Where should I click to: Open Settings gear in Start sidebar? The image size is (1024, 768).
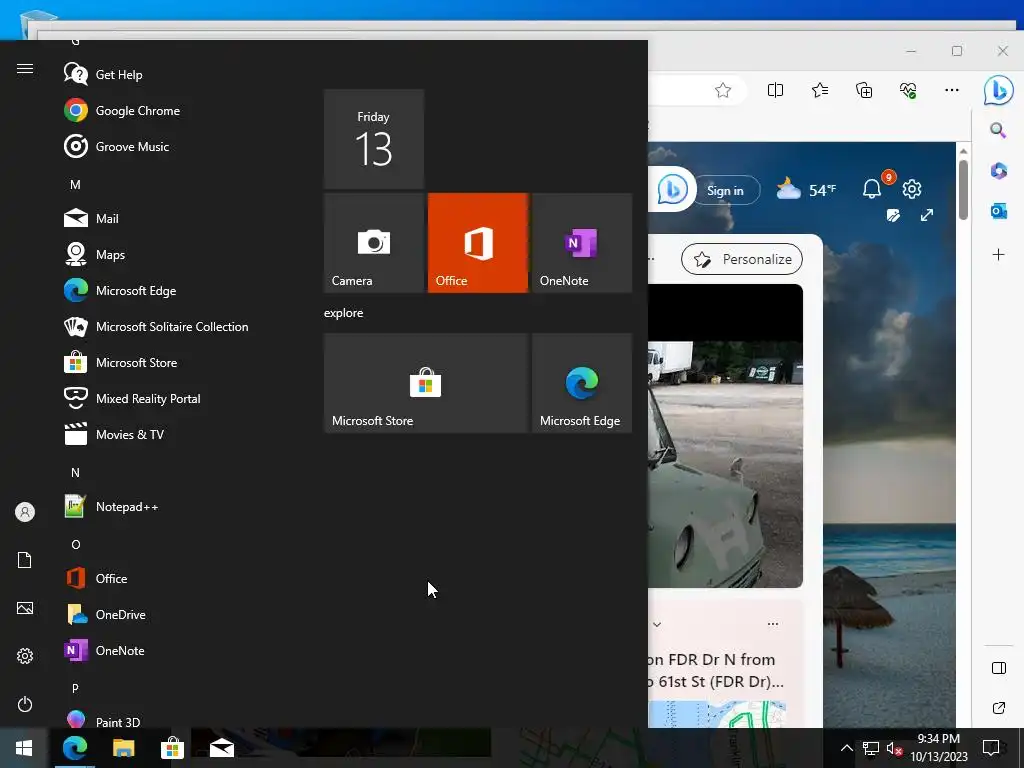click(25, 656)
